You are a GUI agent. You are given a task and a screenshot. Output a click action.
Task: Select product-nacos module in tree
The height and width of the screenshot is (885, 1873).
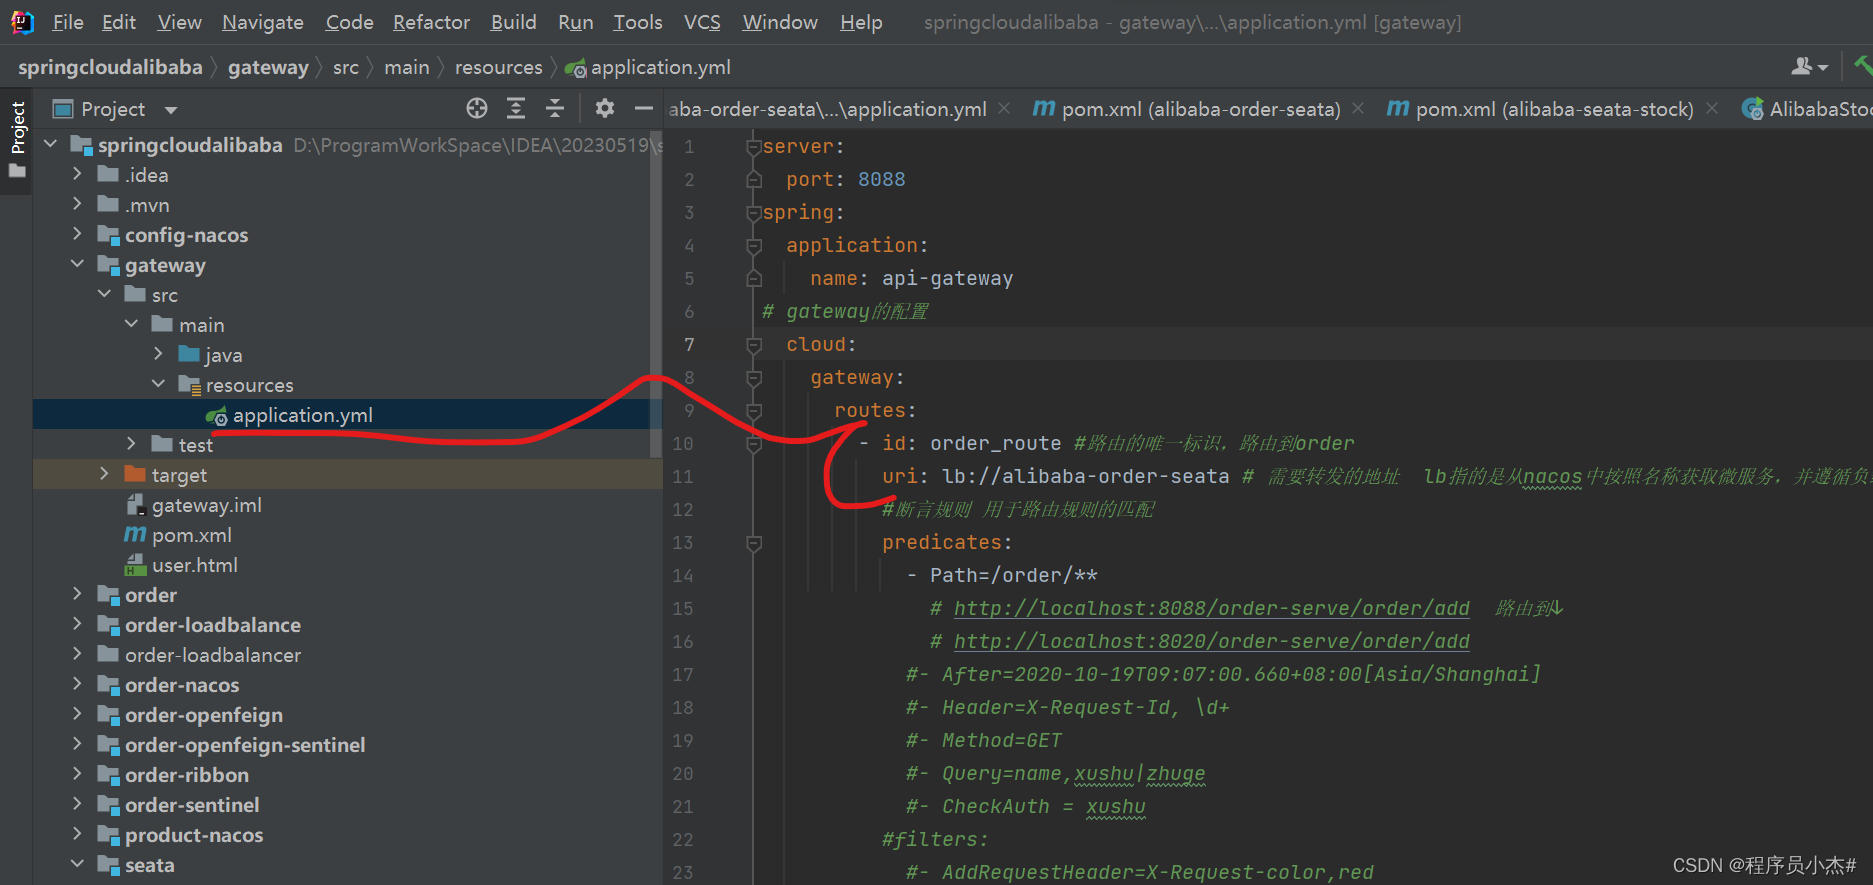(x=194, y=835)
